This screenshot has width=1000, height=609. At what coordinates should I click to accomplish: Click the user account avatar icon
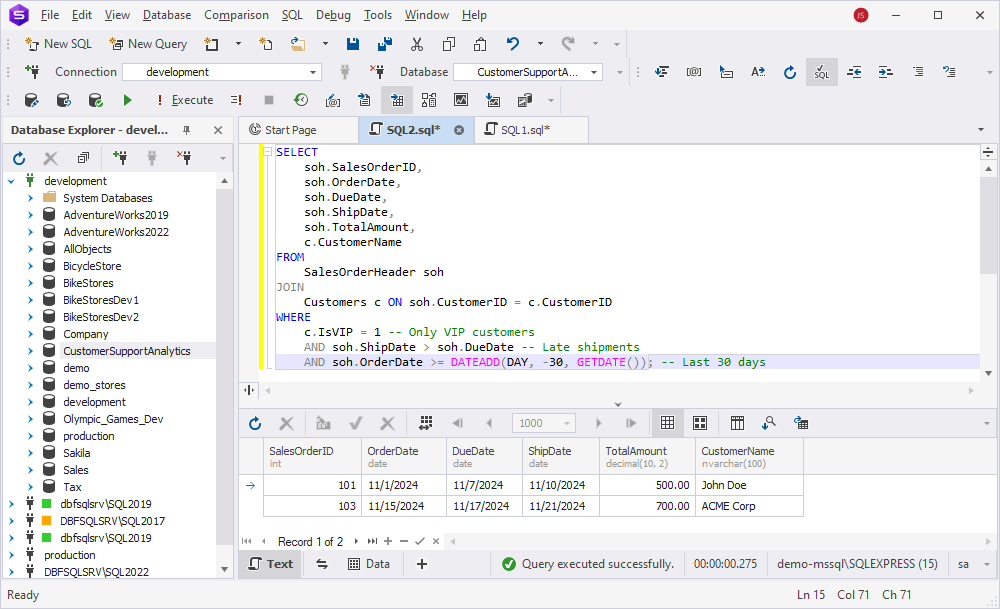tap(861, 15)
